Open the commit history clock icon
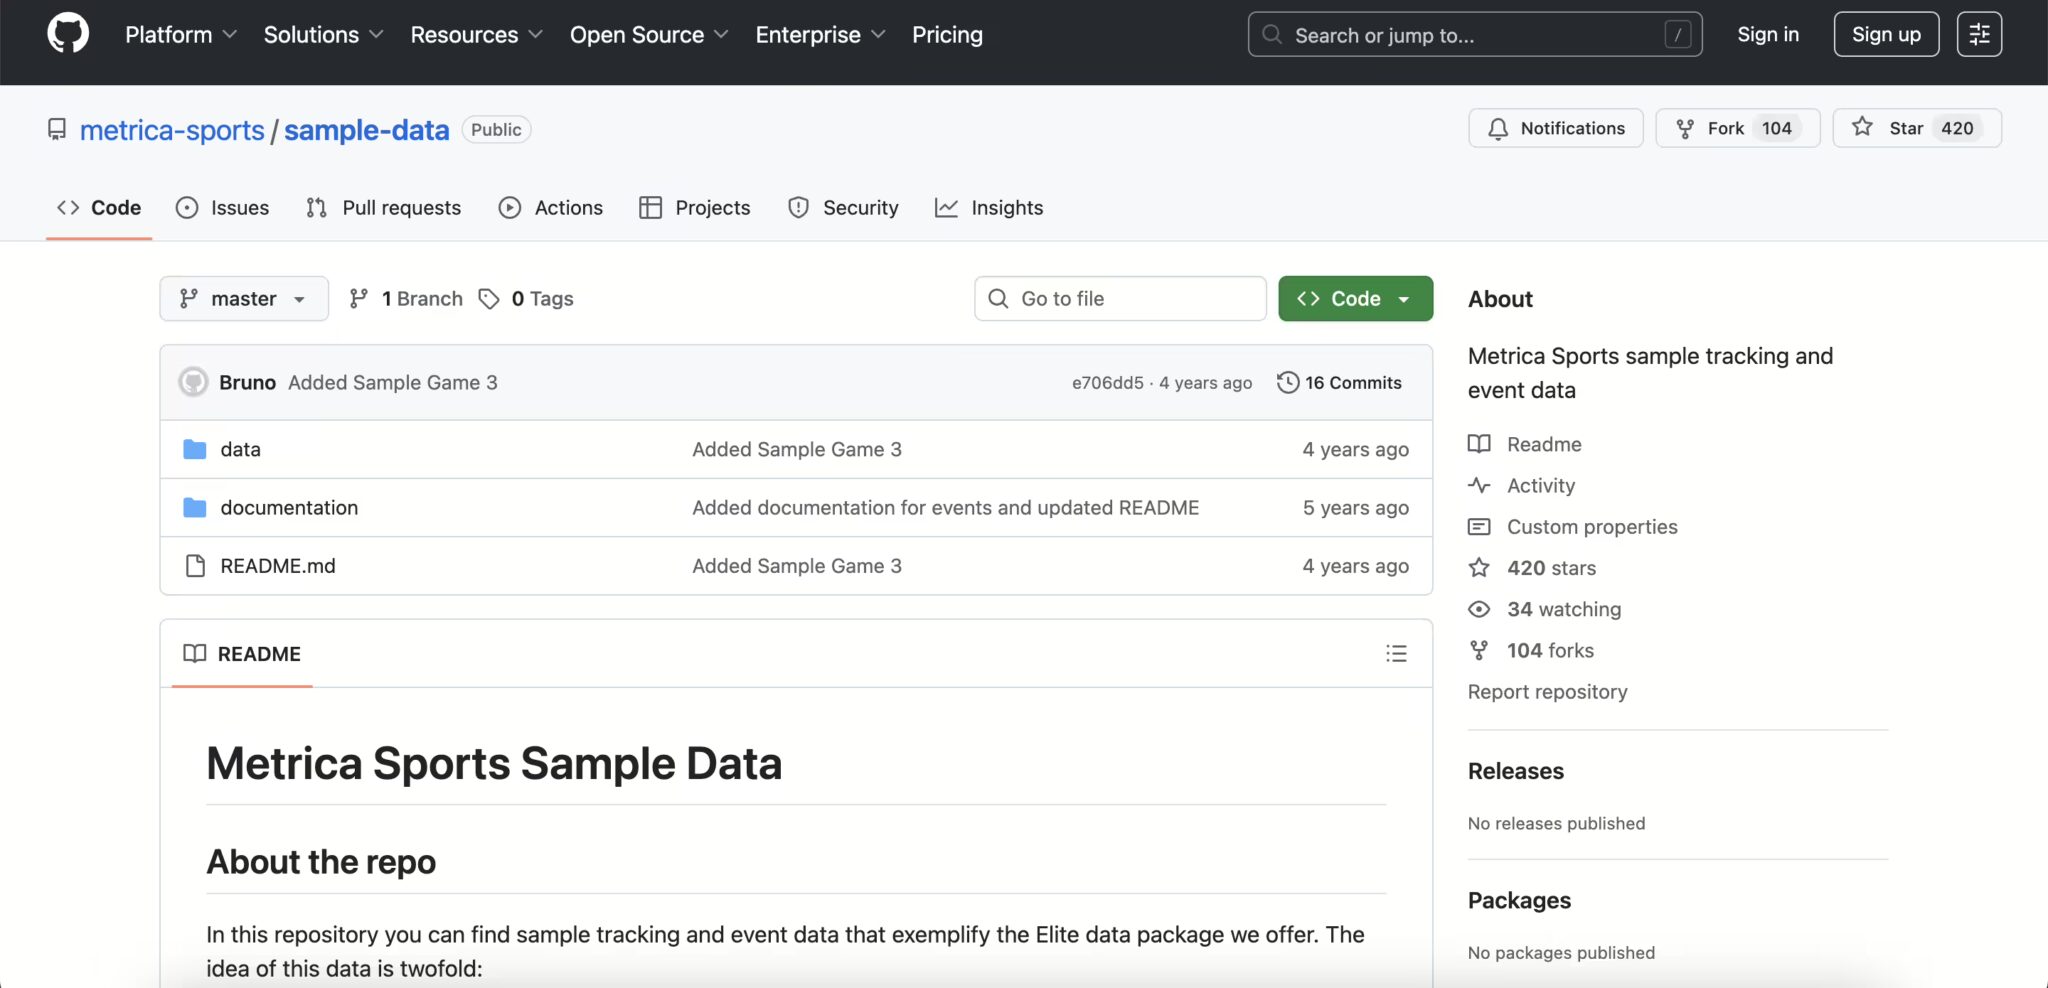Image resolution: width=2048 pixels, height=988 pixels. [x=1287, y=382]
